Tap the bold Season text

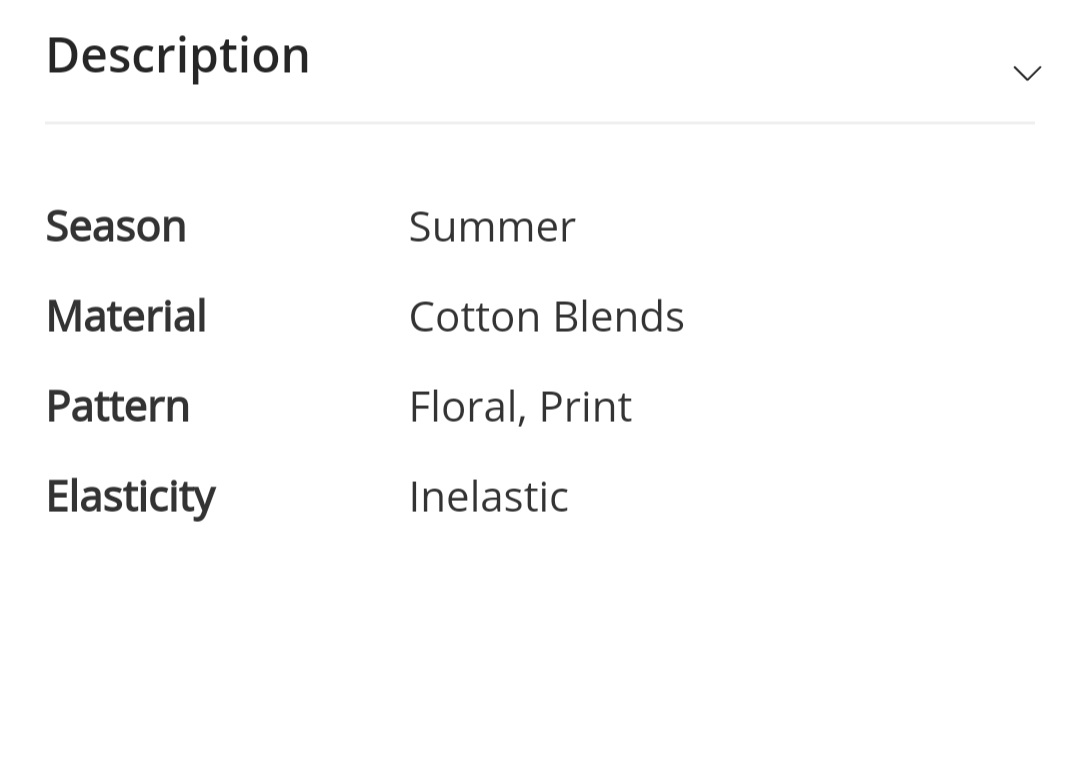pyautogui.click(x=116, y=227)
